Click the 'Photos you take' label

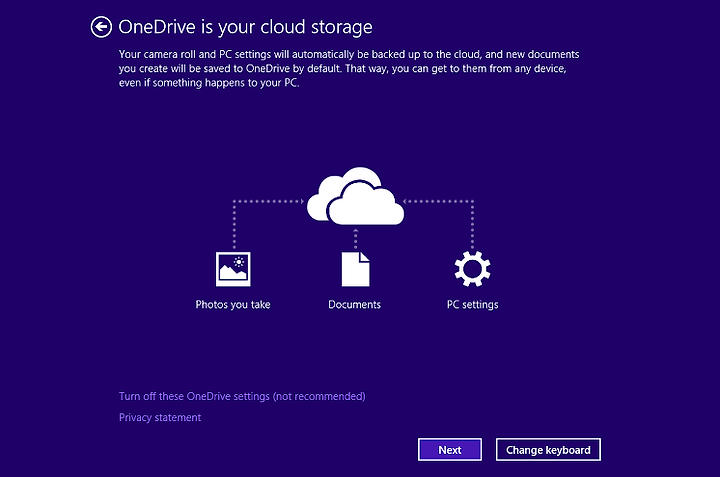[x=233, y=304]
